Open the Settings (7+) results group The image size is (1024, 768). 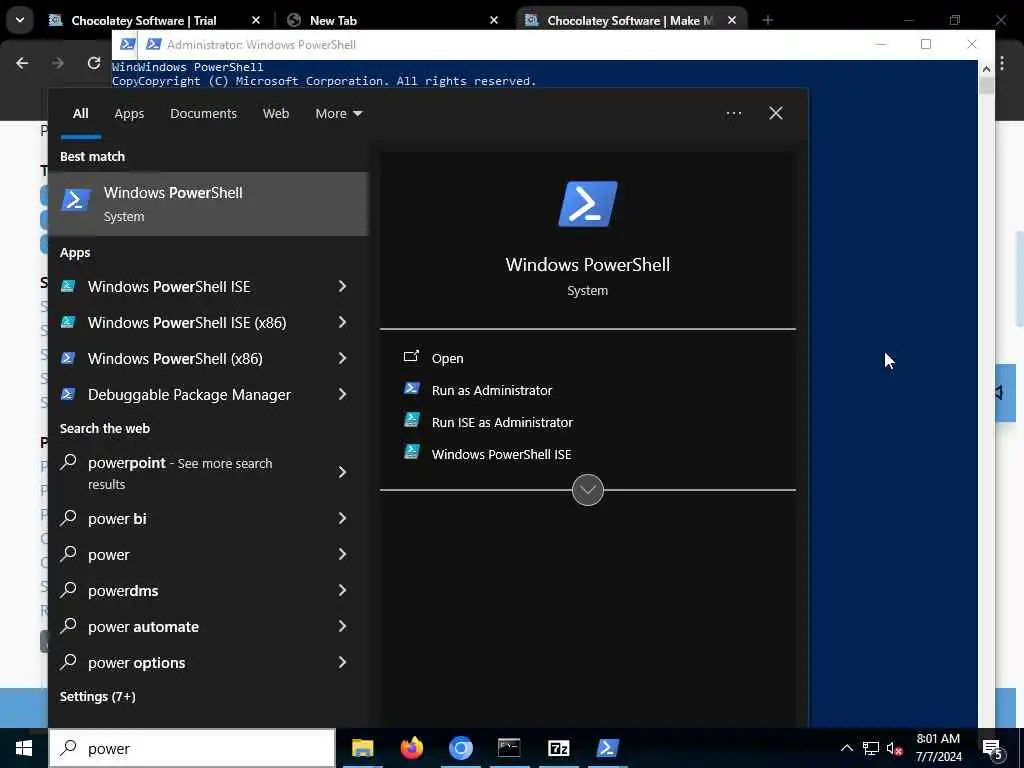(x=98, y=697)
